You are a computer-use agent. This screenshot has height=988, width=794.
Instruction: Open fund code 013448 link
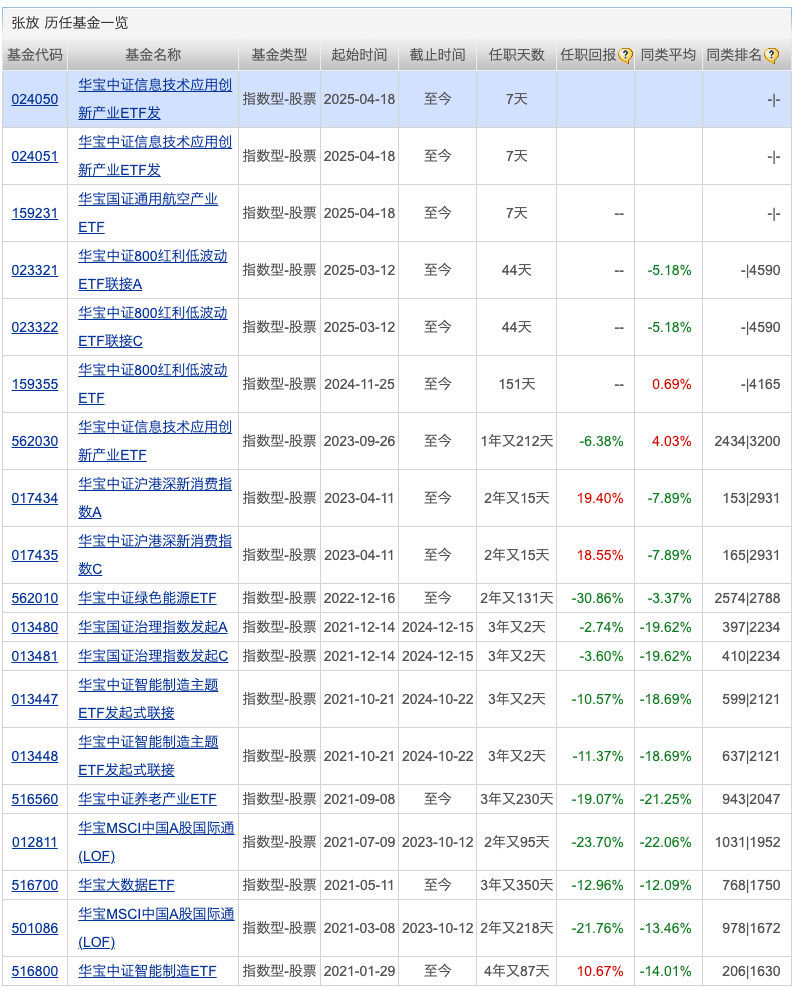(x=35, y=756)
